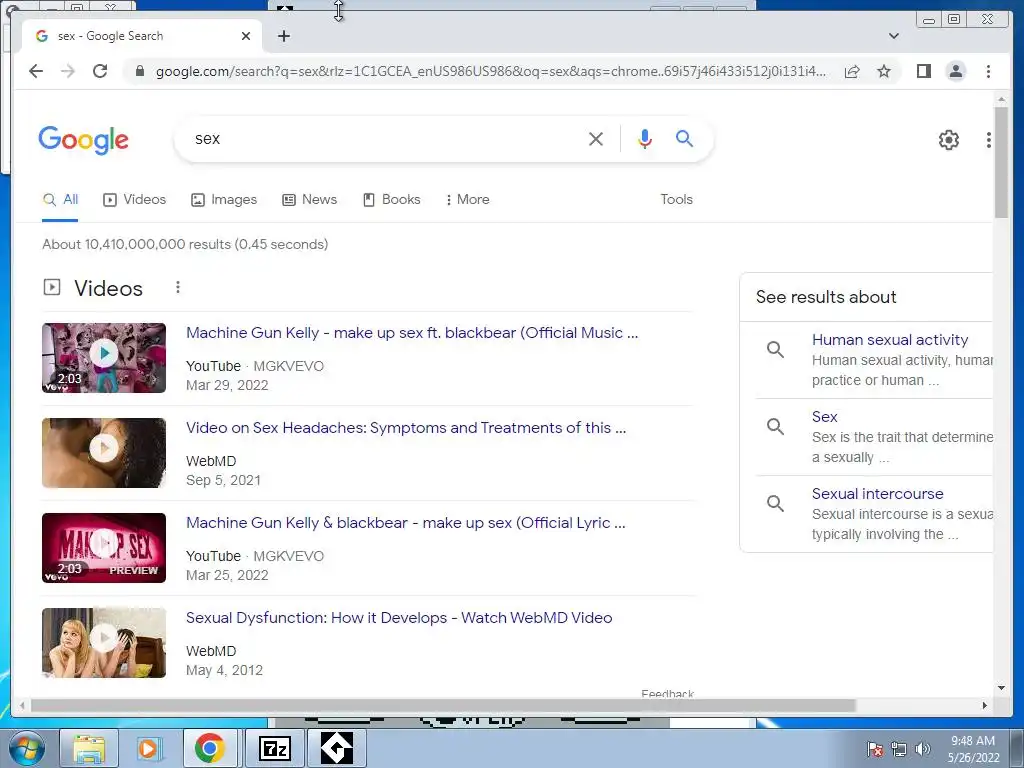
Task: Play the MAKE UP SEX preview thumbnail
Action: coord(104,547)
